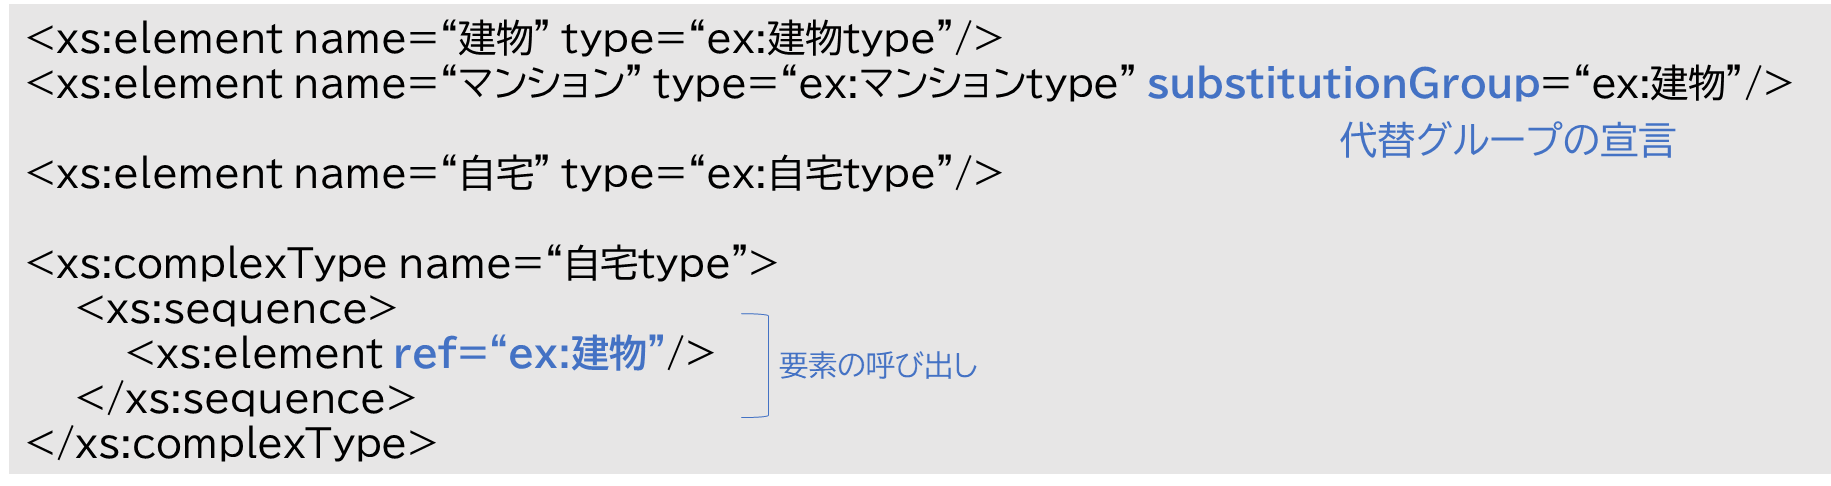The image size is (1831, 486).
Task: Click the blue bracket beside xs:sequence
Action: click(756, 365)
